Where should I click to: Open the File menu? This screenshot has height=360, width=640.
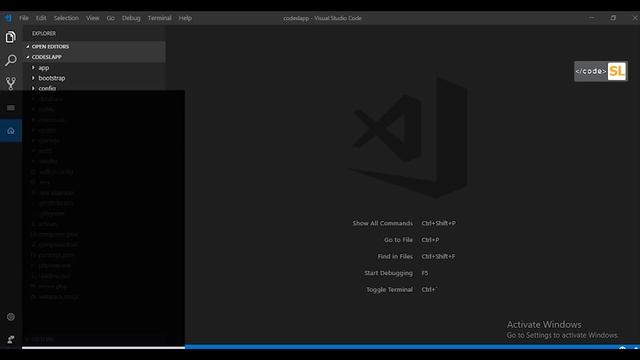pos(24,18)
